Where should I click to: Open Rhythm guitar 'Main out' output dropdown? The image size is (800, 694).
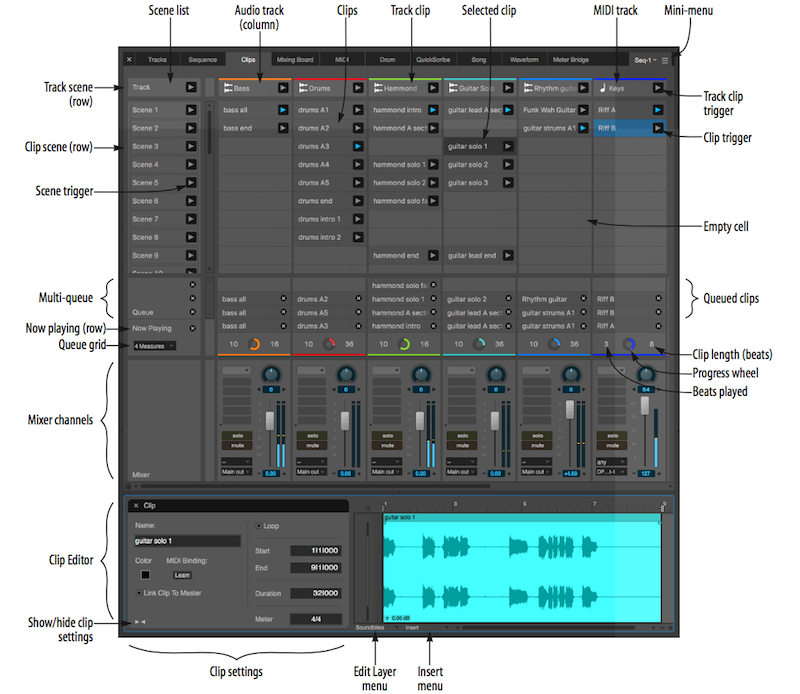536,472
